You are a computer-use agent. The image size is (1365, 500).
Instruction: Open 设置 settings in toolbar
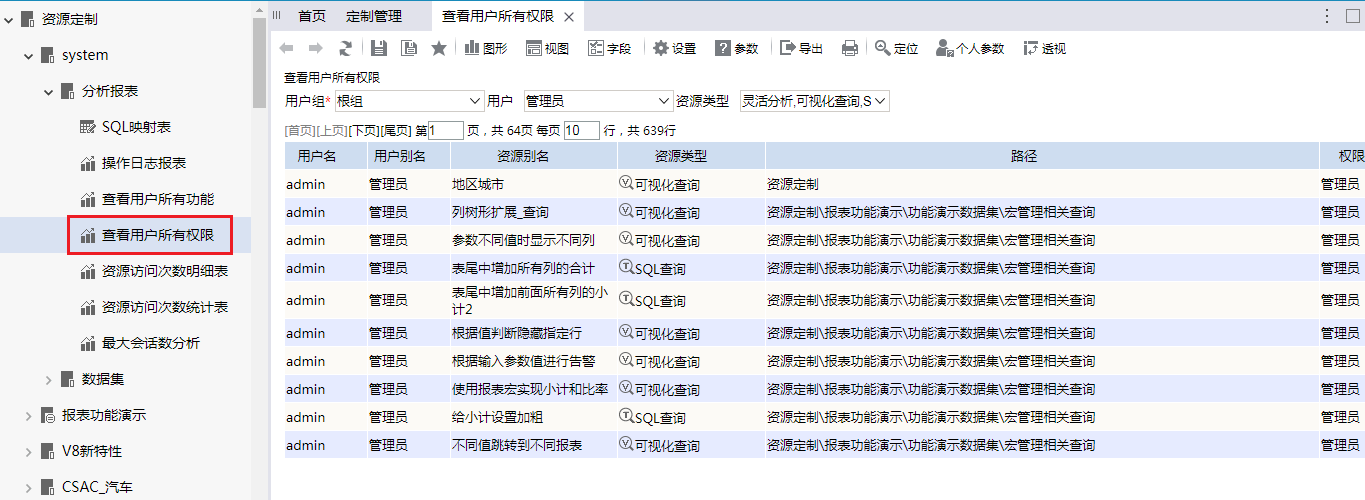(x=675, y=48)
